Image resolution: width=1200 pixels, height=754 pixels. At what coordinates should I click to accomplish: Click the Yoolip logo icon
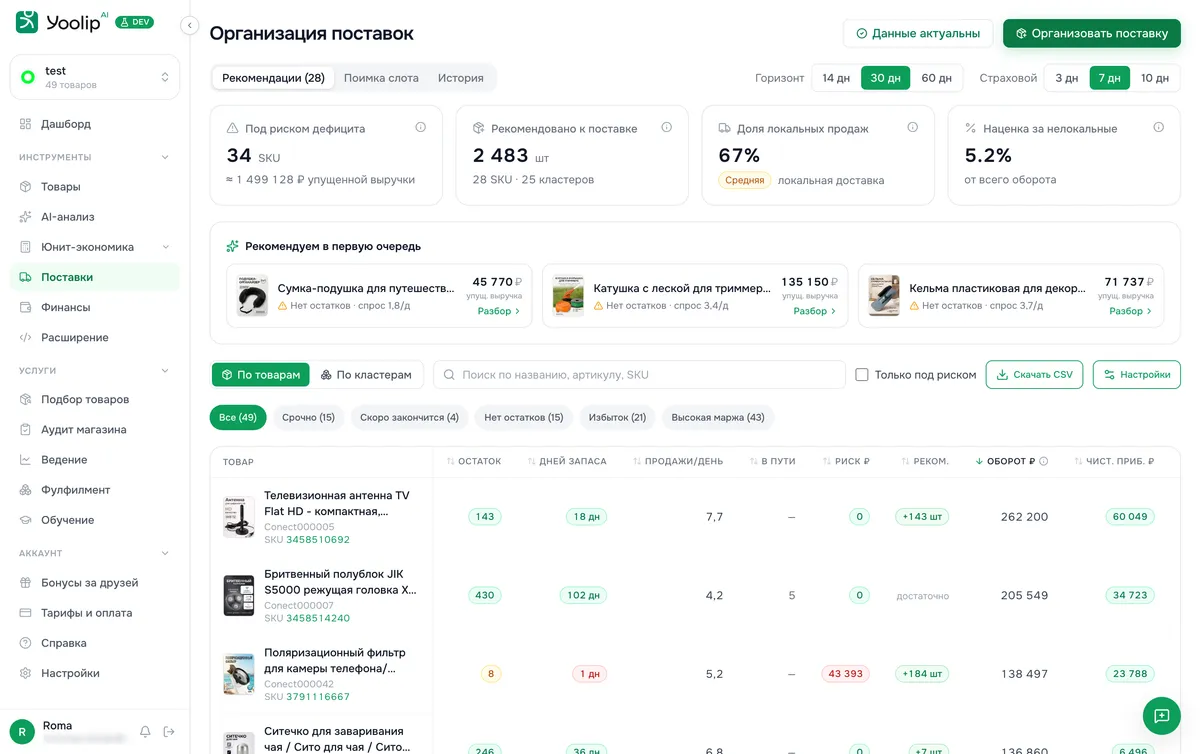27,22
